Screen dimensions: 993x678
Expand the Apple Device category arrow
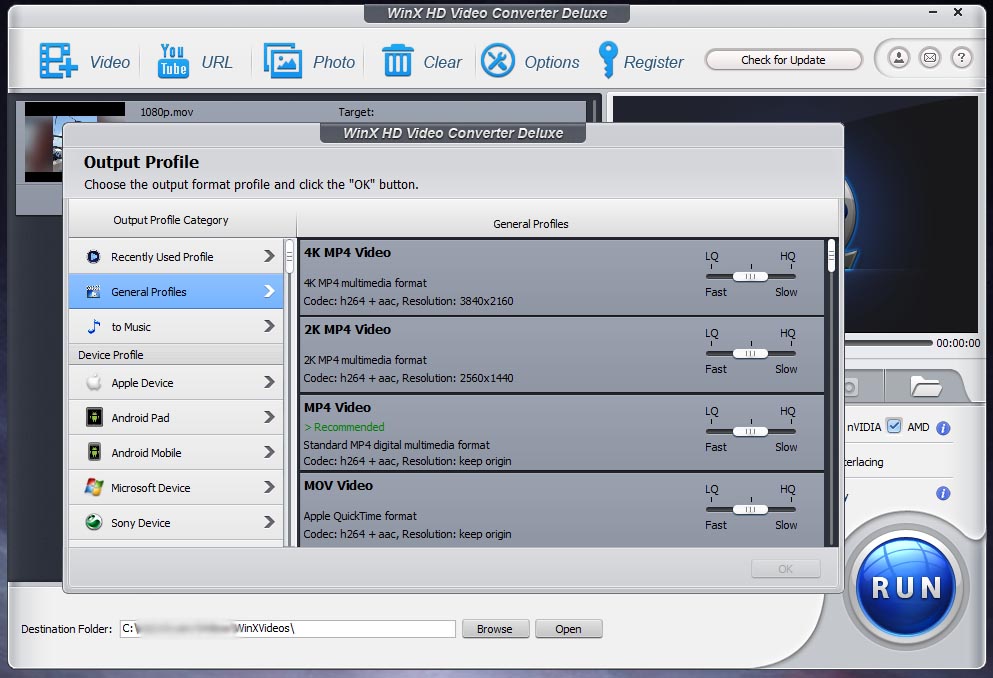tap(269, 382)
